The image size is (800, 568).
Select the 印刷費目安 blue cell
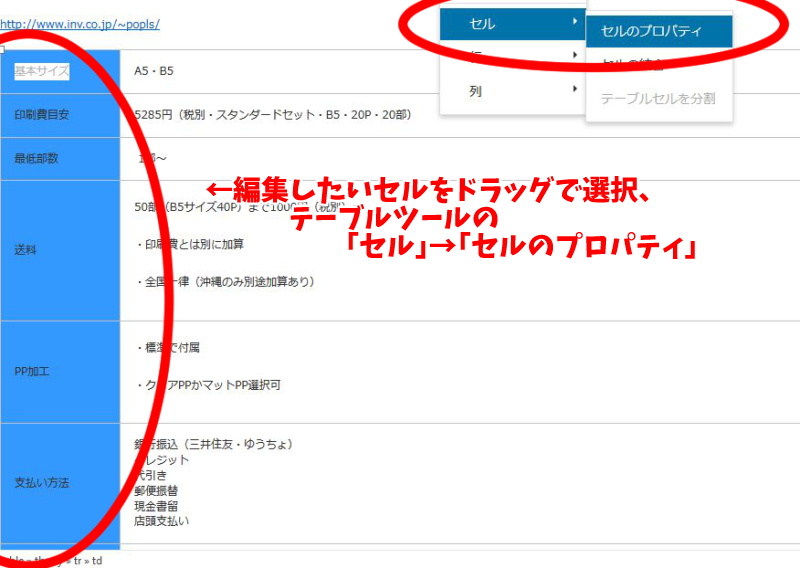click(42, 115)
